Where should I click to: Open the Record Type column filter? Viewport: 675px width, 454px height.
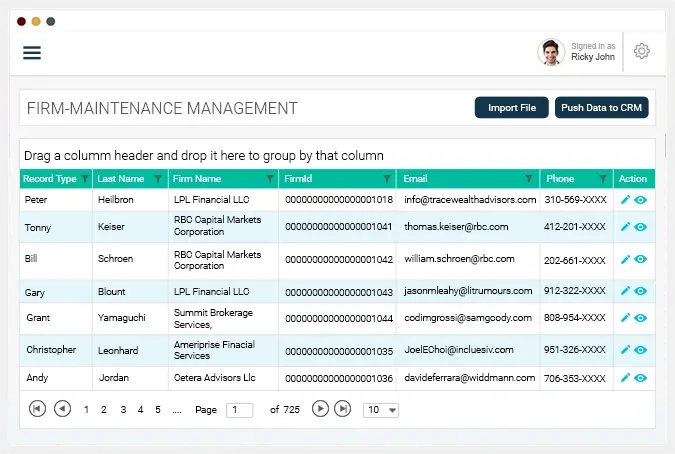(x=85, y=179)
